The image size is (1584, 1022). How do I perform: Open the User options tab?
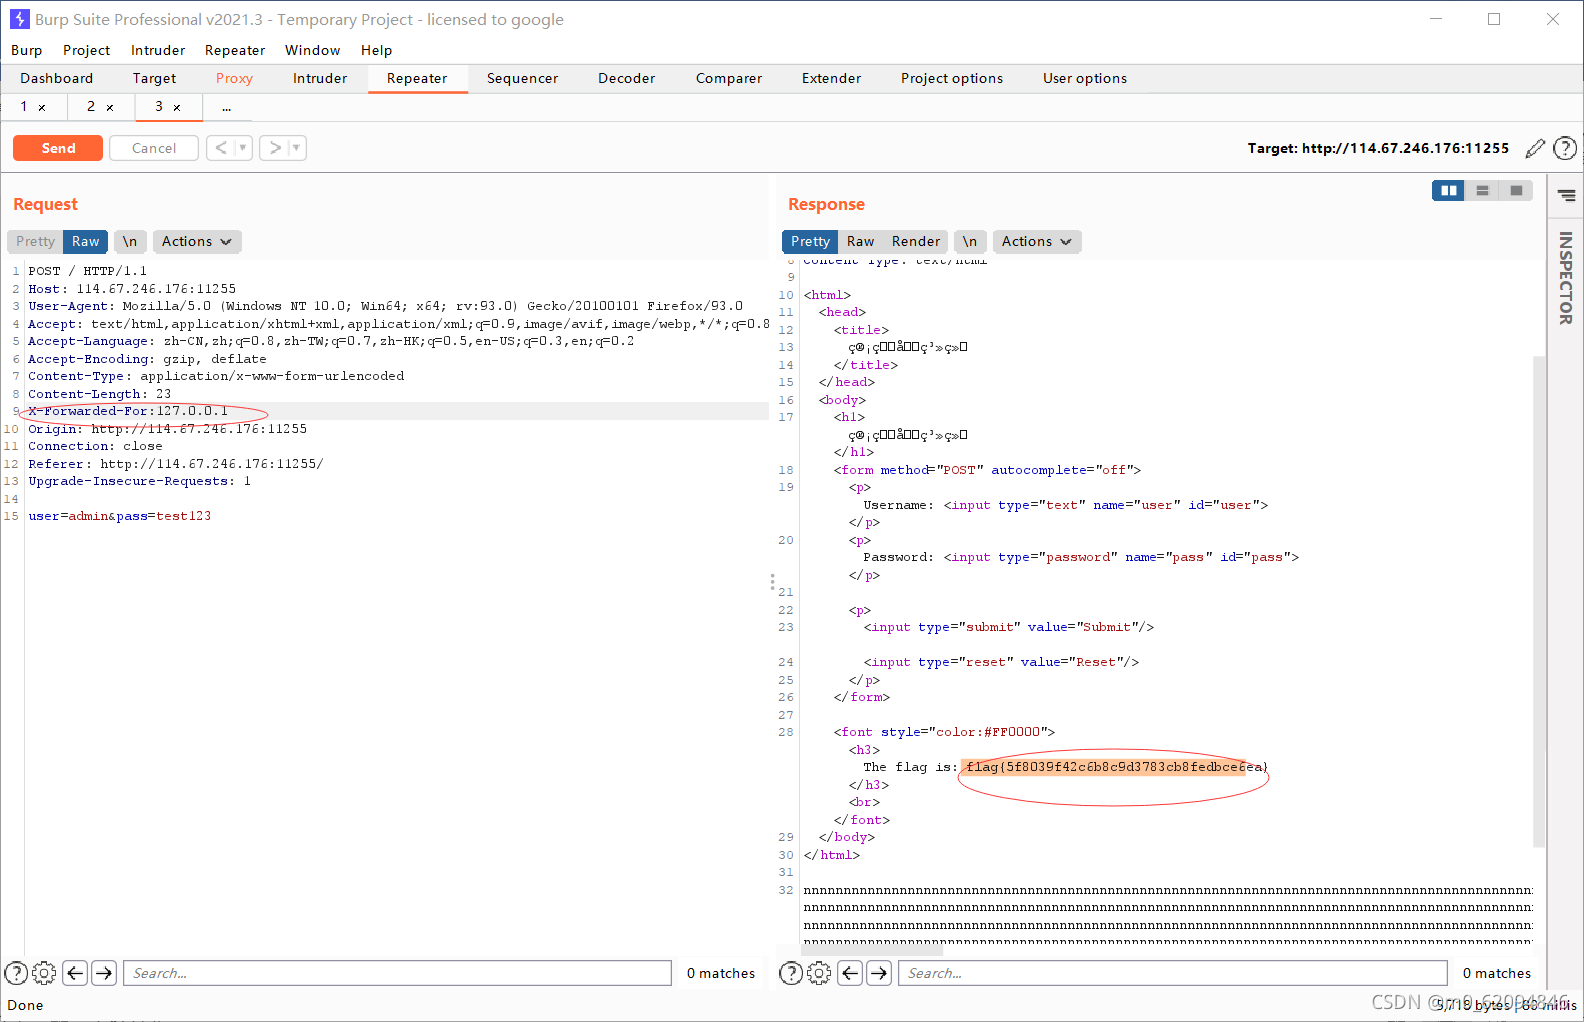pyautogui.click(x=1085, y=78)
